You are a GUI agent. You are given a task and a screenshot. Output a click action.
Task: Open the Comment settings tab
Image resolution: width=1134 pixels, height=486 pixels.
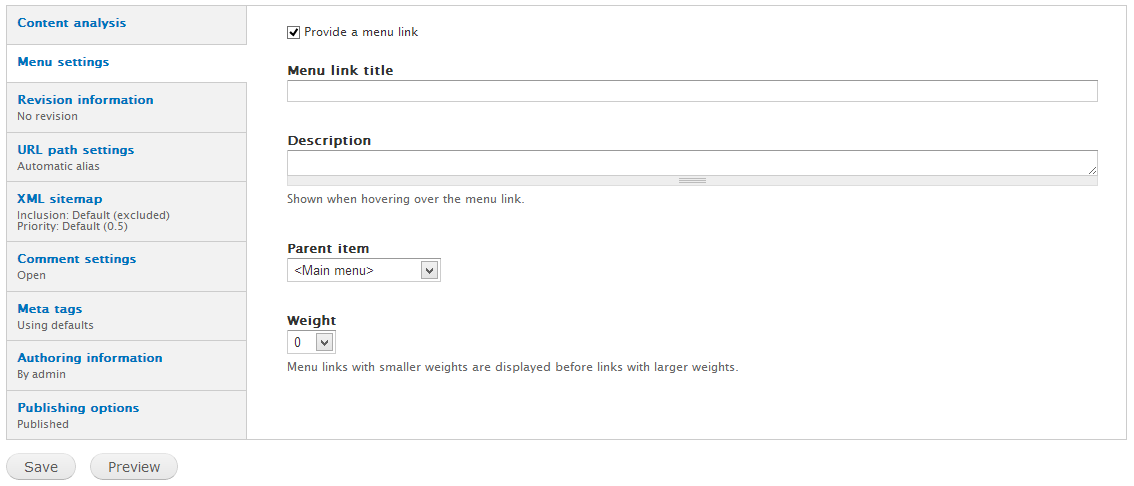coord(77,259)
